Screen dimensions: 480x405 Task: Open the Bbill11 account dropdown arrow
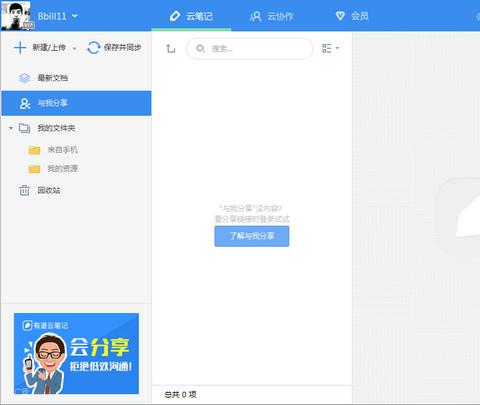coord(75,16)
